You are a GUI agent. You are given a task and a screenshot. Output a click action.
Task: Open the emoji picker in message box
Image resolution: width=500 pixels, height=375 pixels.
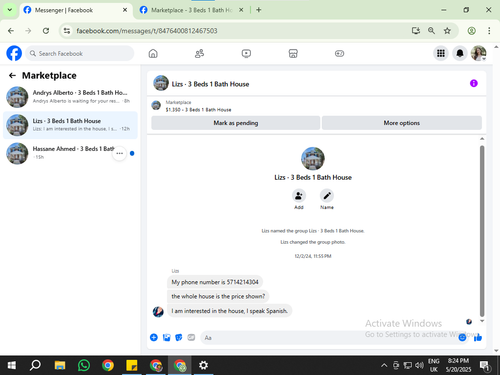tap(462, 338)
